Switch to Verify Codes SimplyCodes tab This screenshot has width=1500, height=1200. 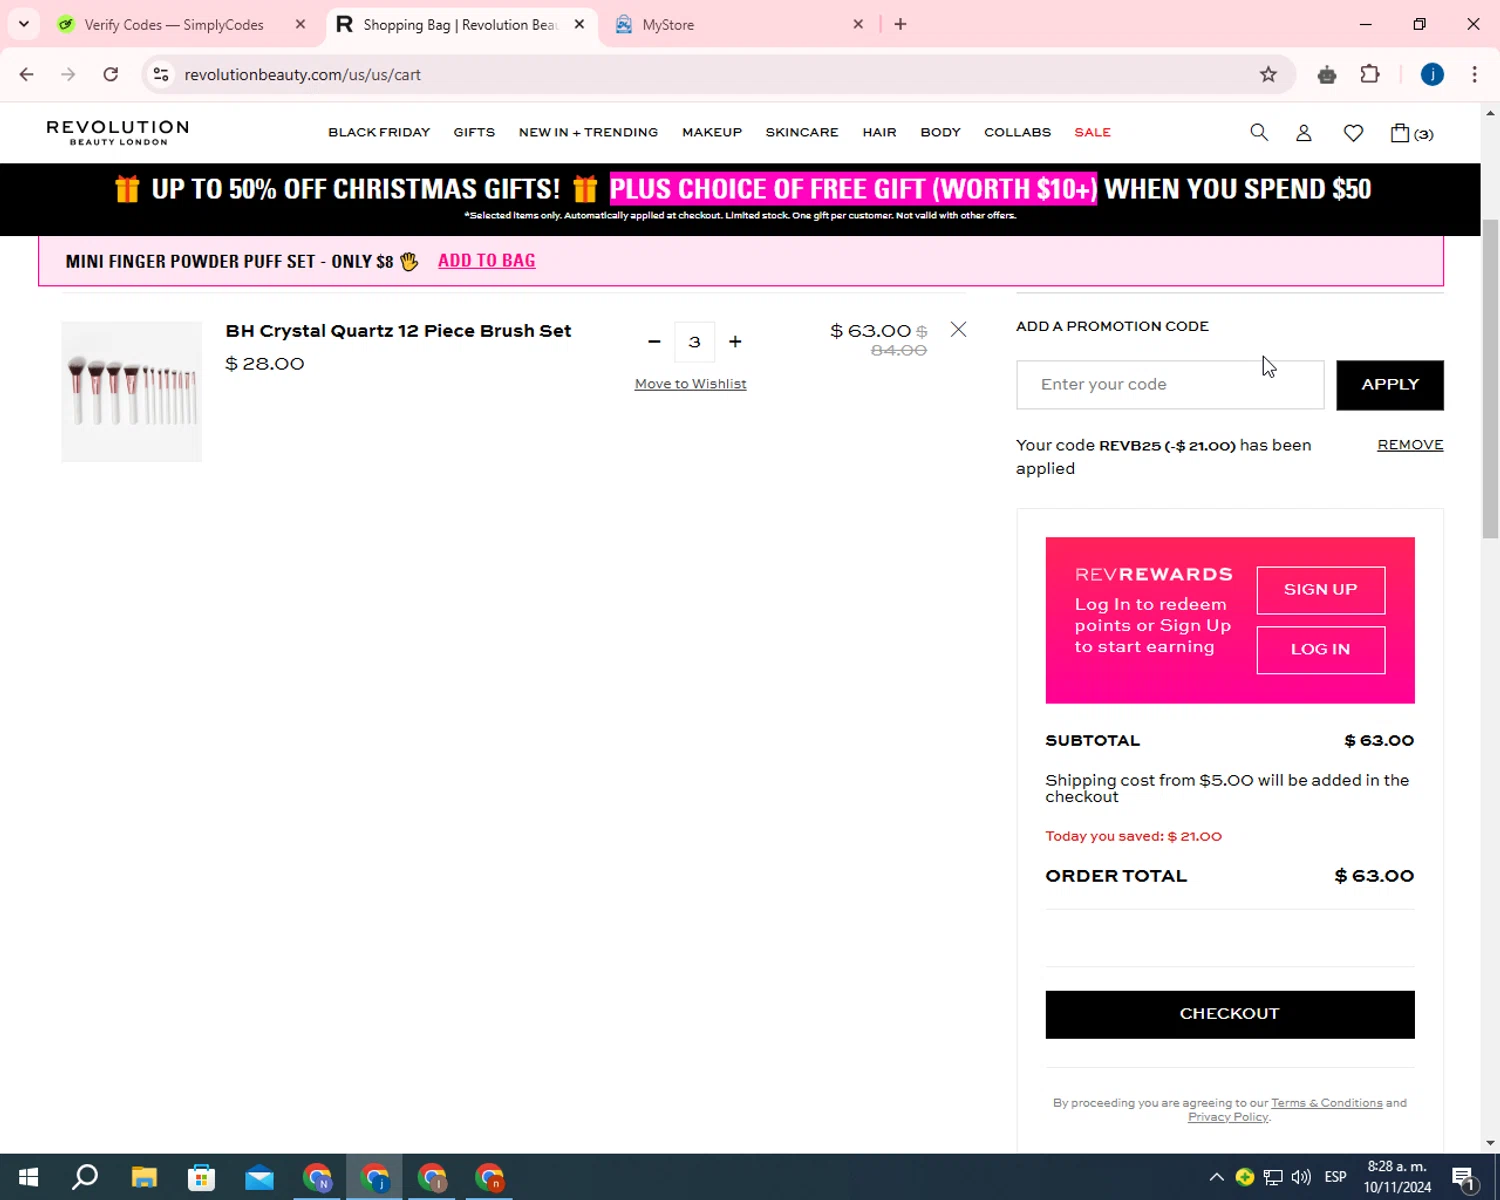coord(174,24)
